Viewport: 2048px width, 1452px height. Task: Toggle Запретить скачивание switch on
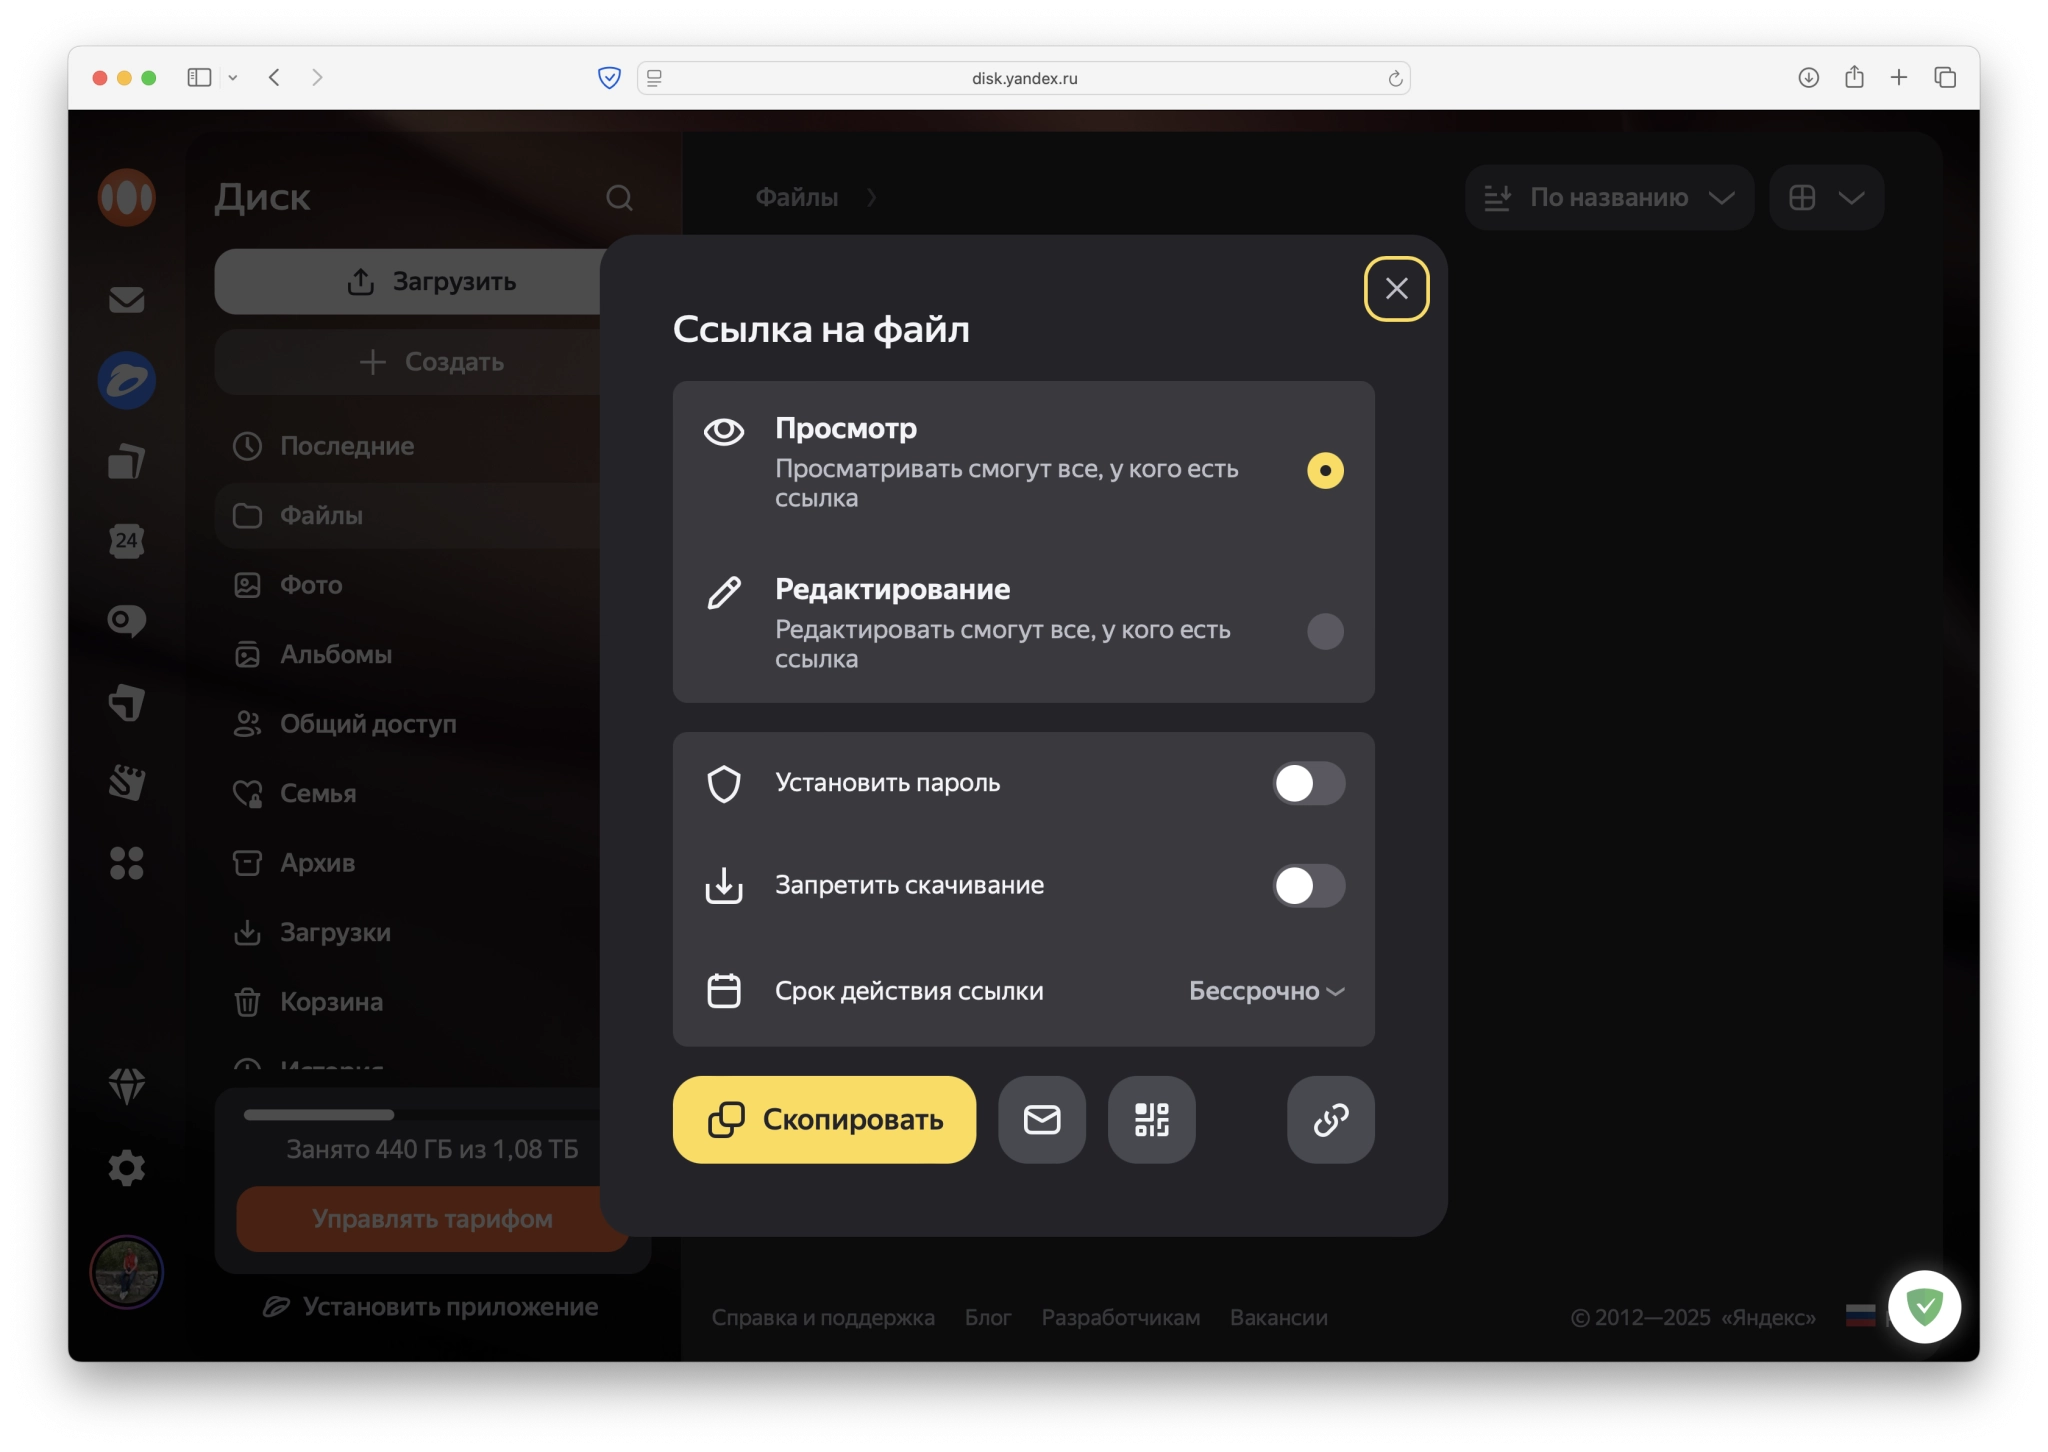click(1308, 885)
